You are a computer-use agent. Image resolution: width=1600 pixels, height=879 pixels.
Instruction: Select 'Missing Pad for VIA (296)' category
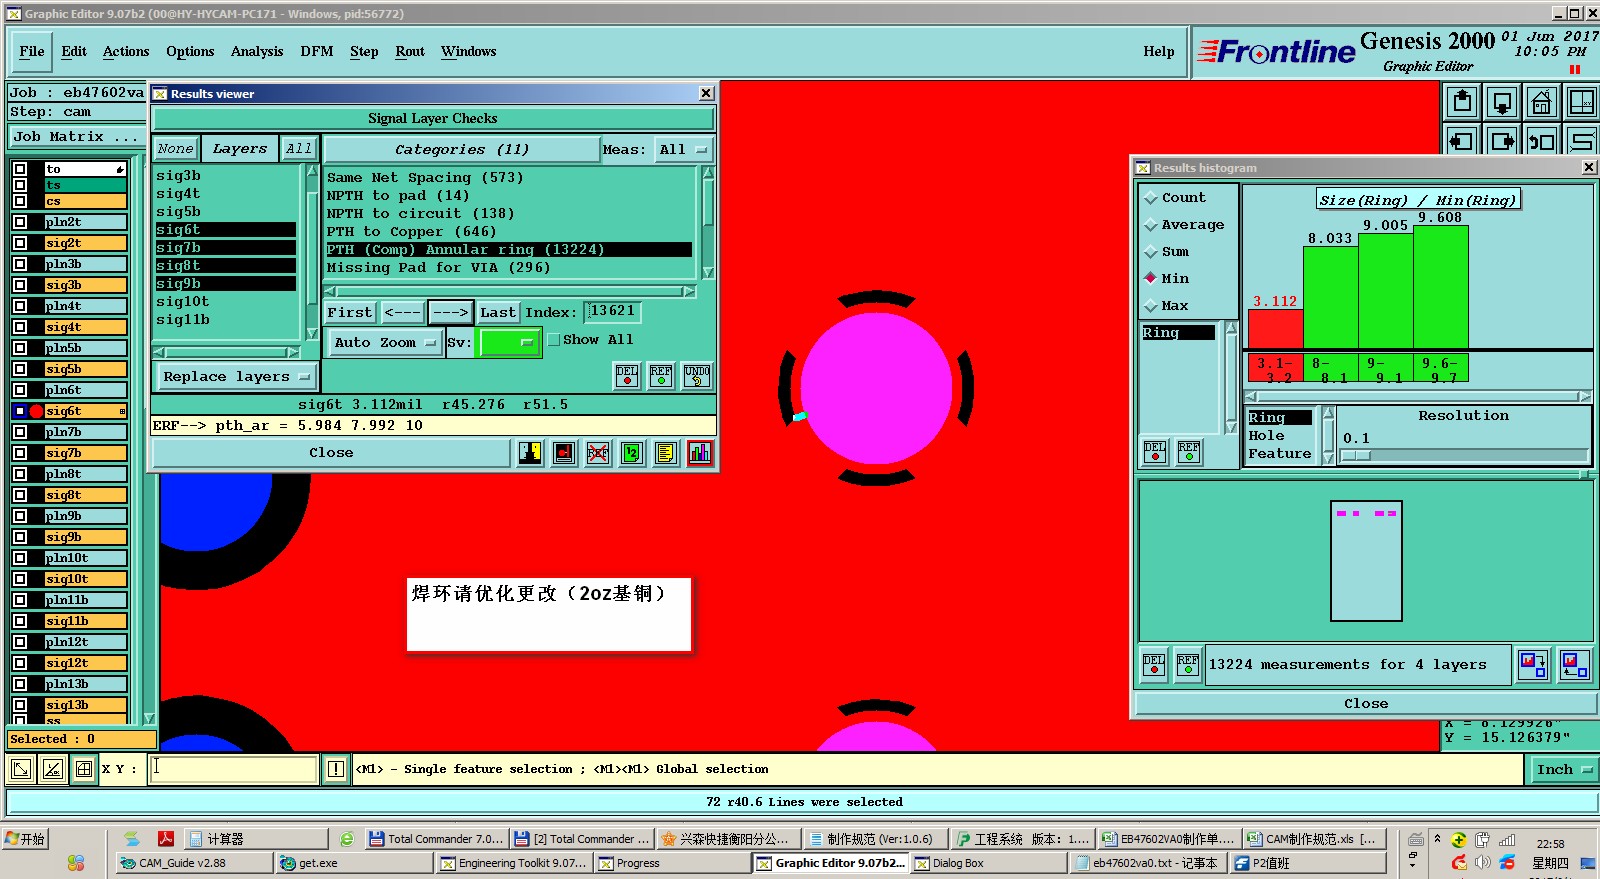pyautogui.click(x=509, y=268)
